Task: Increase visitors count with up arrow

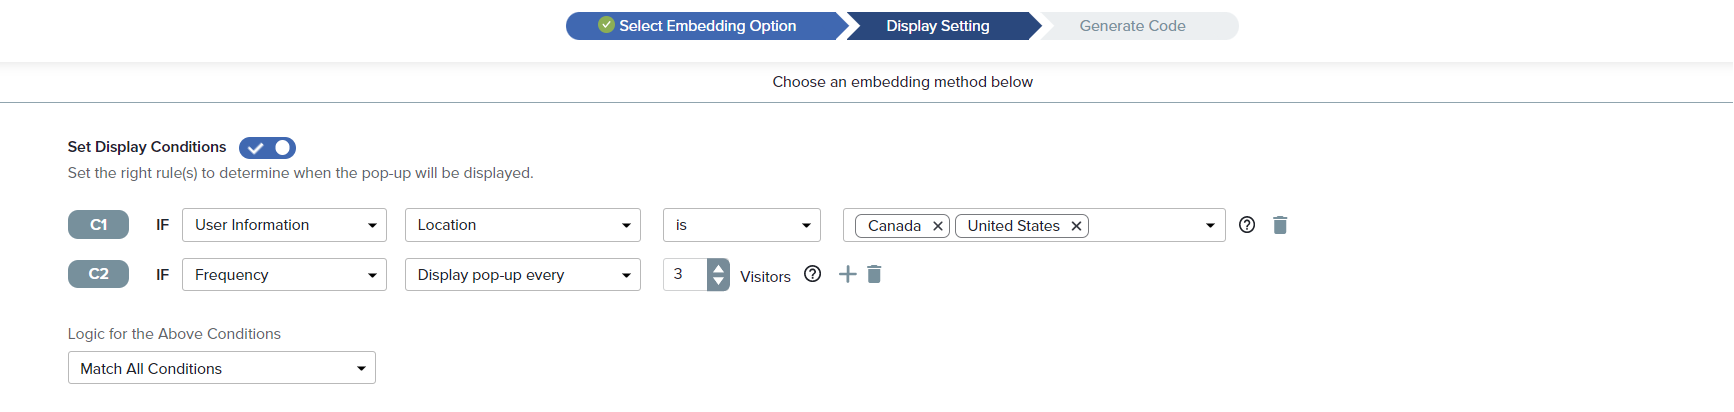Action: click(x=718, y=267)
